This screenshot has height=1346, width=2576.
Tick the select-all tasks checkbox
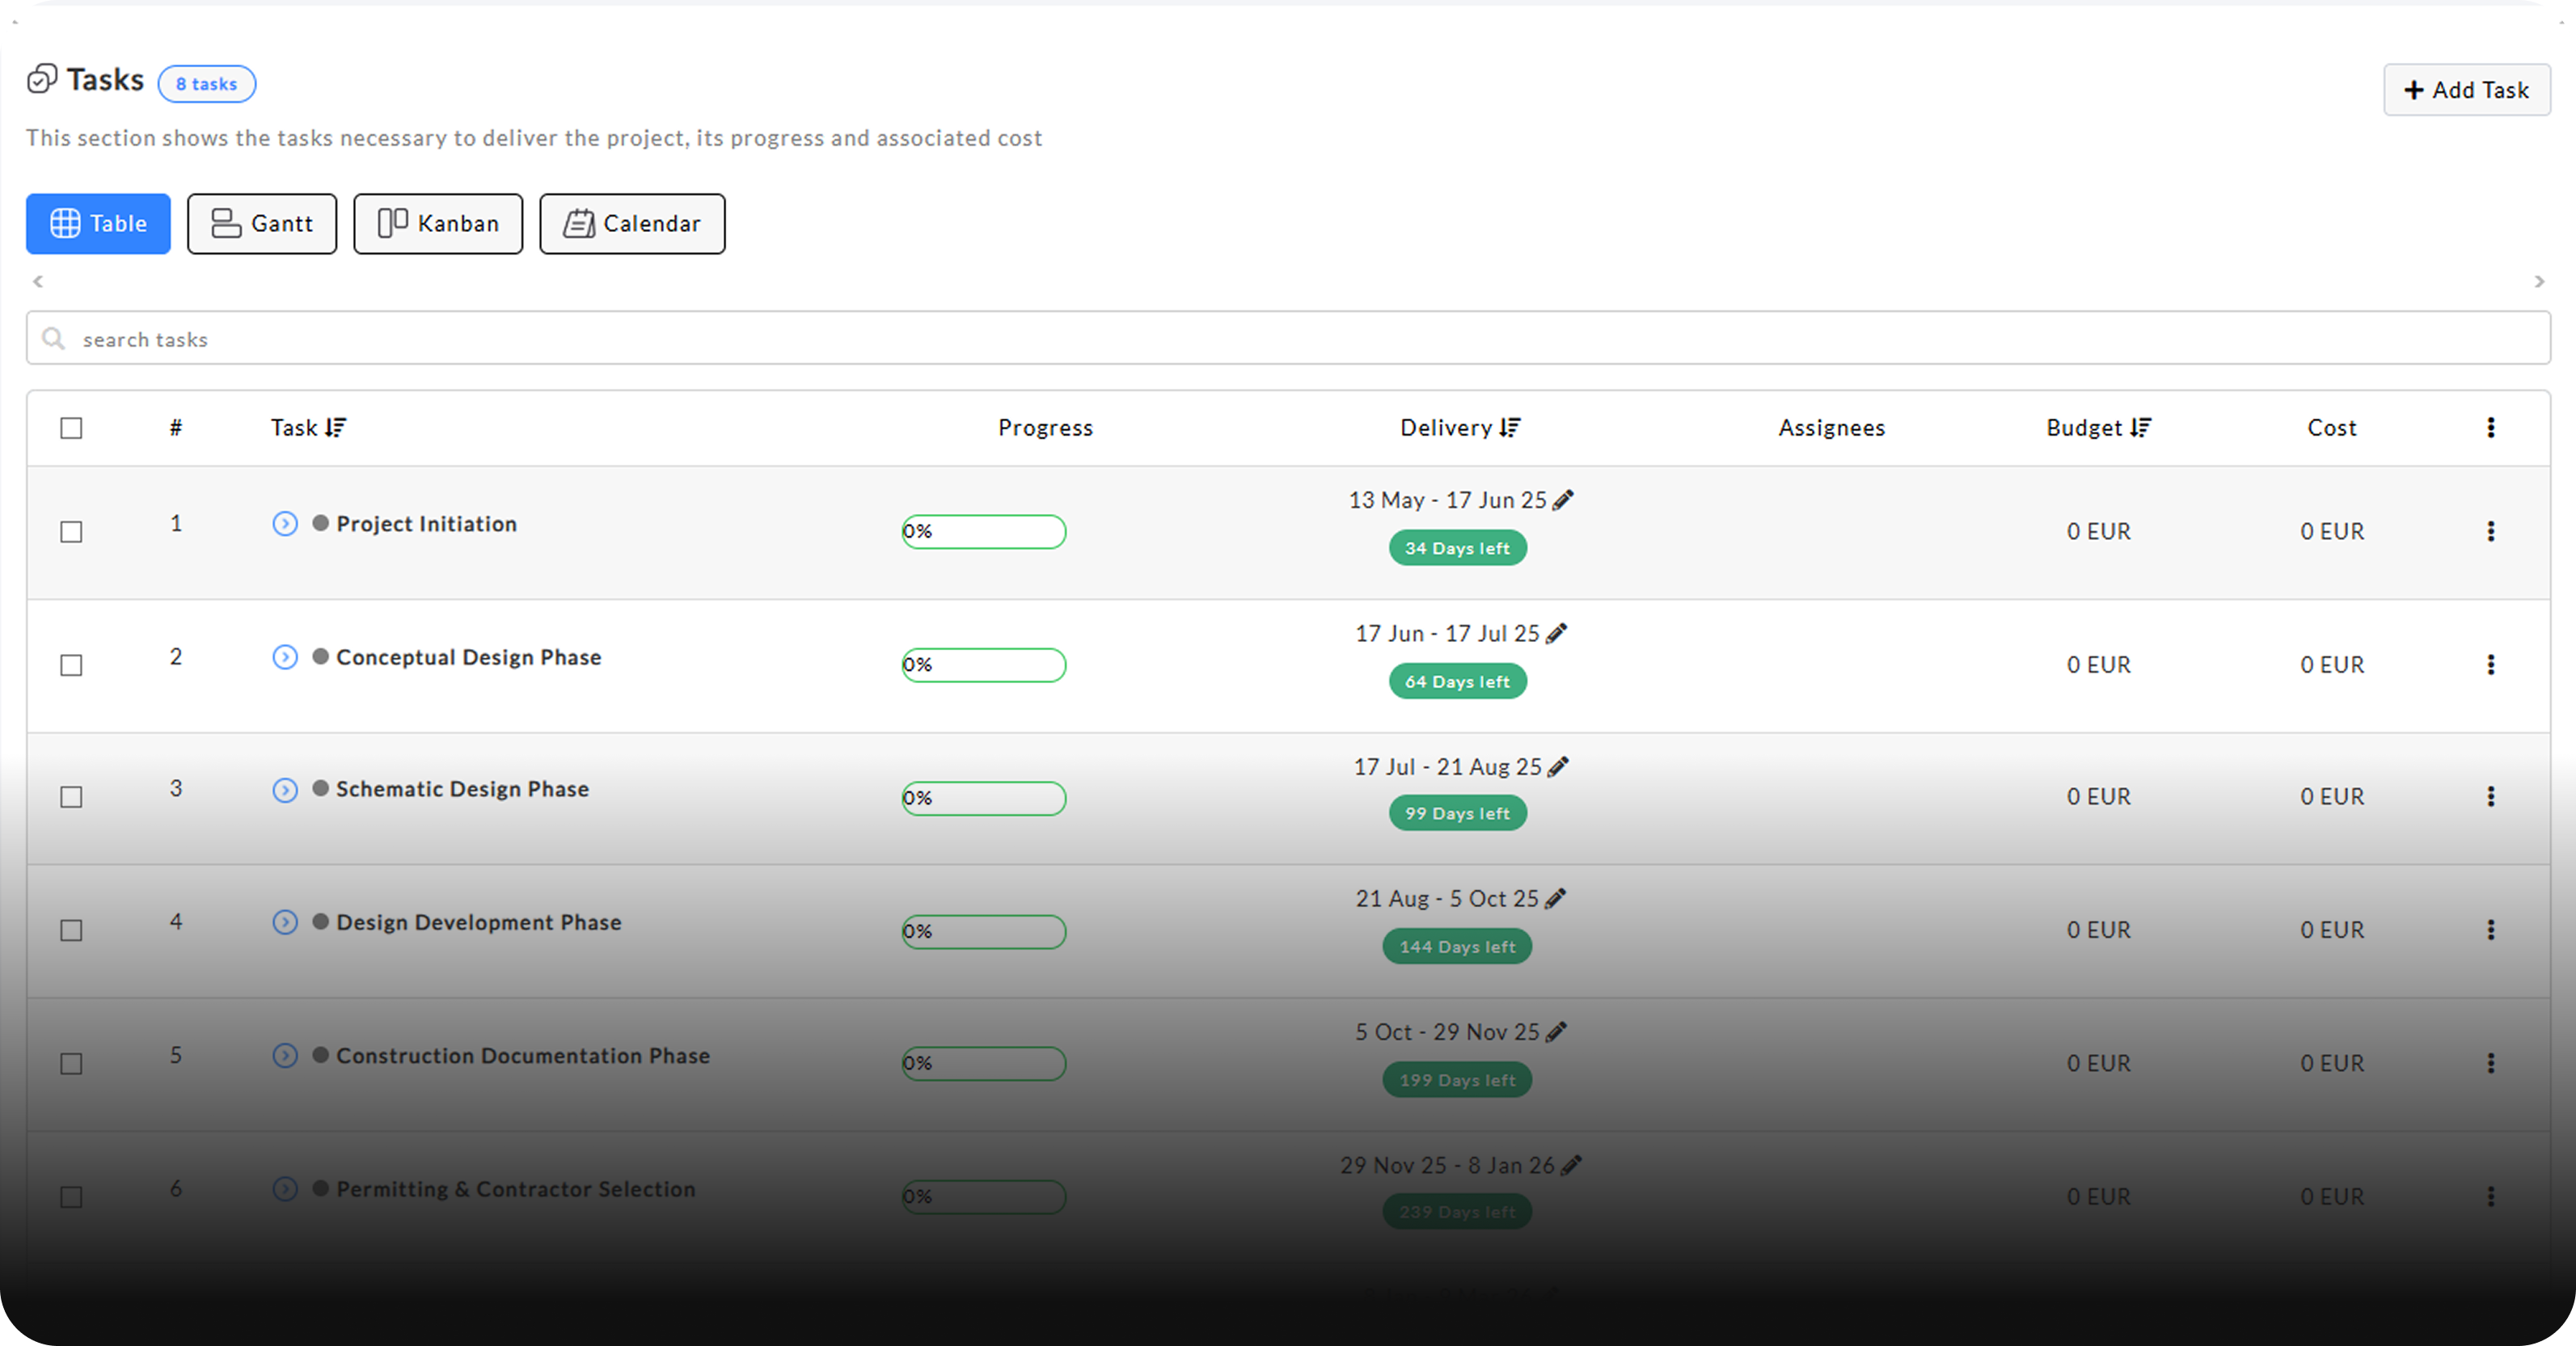(71, 428)
